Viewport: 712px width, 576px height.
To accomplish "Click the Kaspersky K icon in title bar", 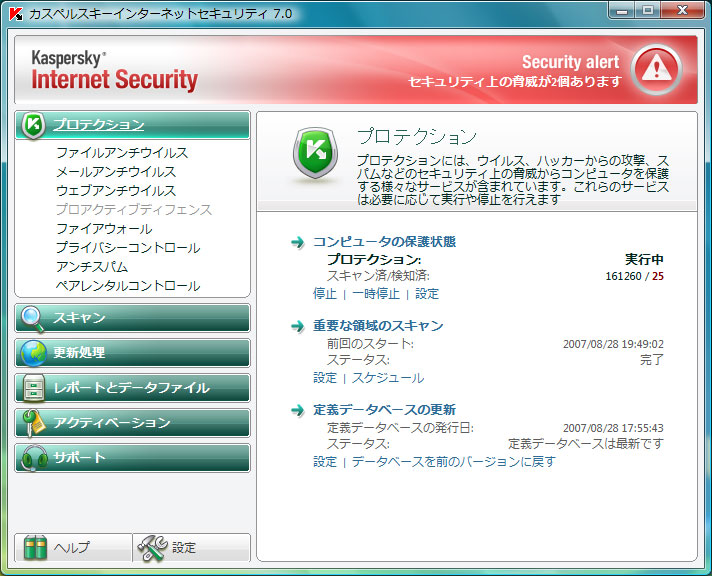I will point(16,14).
